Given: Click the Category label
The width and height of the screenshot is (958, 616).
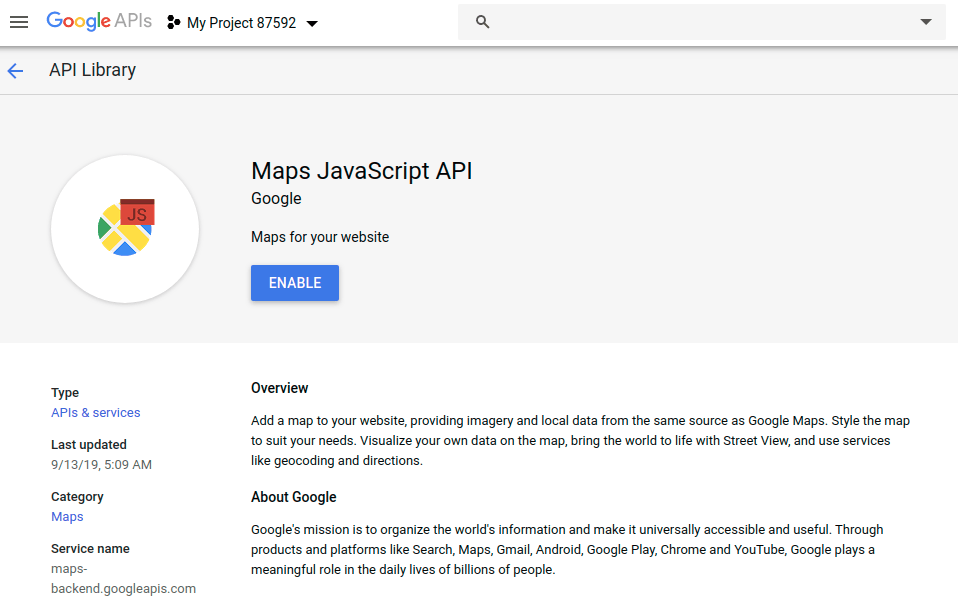Looking at the screenshot, I should coord(78,497).
